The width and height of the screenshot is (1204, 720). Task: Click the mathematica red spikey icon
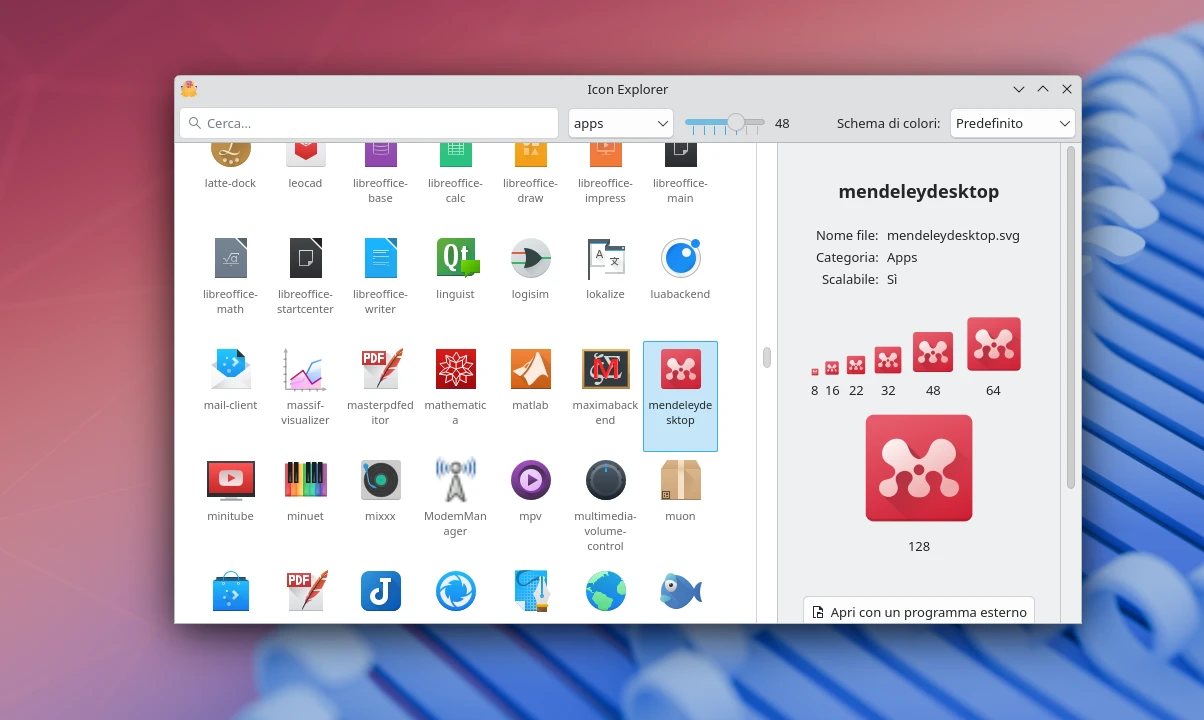[x=455, y=369]
